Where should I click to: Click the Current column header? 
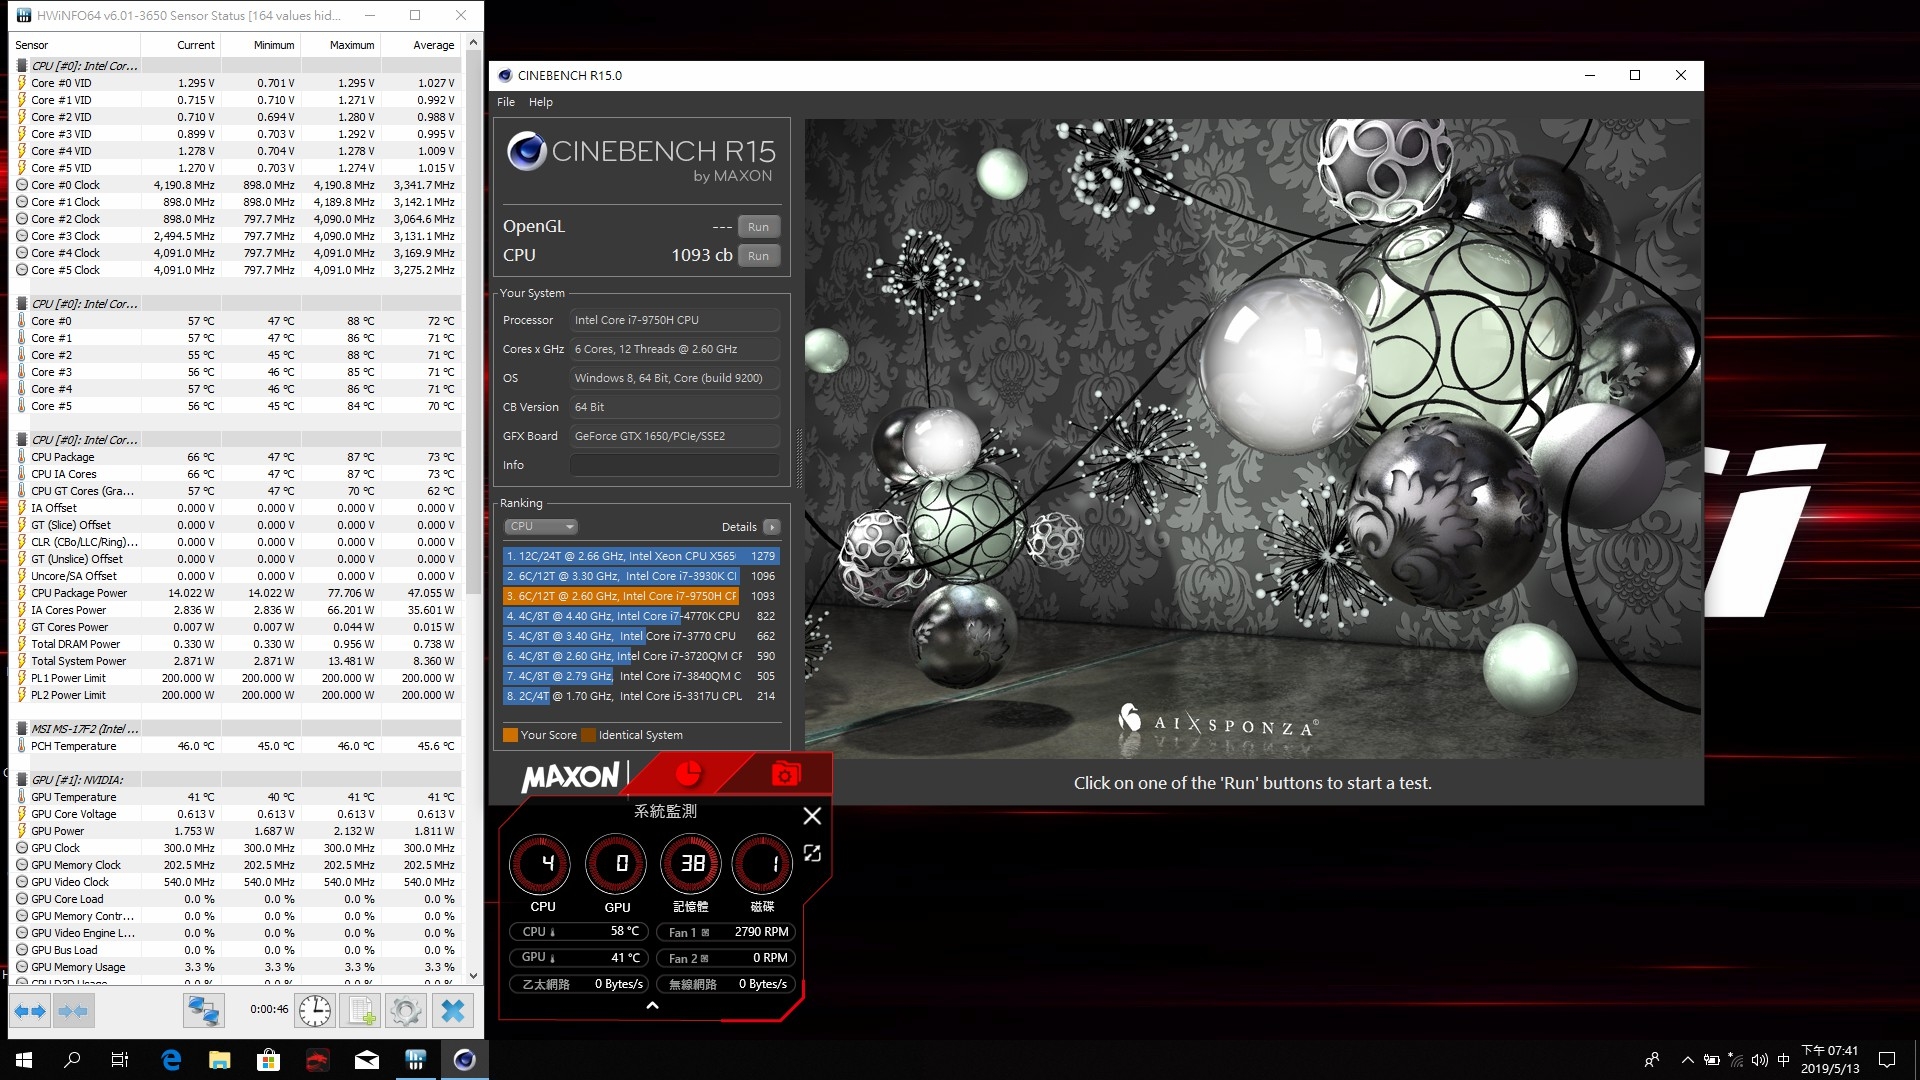point(181,45)
